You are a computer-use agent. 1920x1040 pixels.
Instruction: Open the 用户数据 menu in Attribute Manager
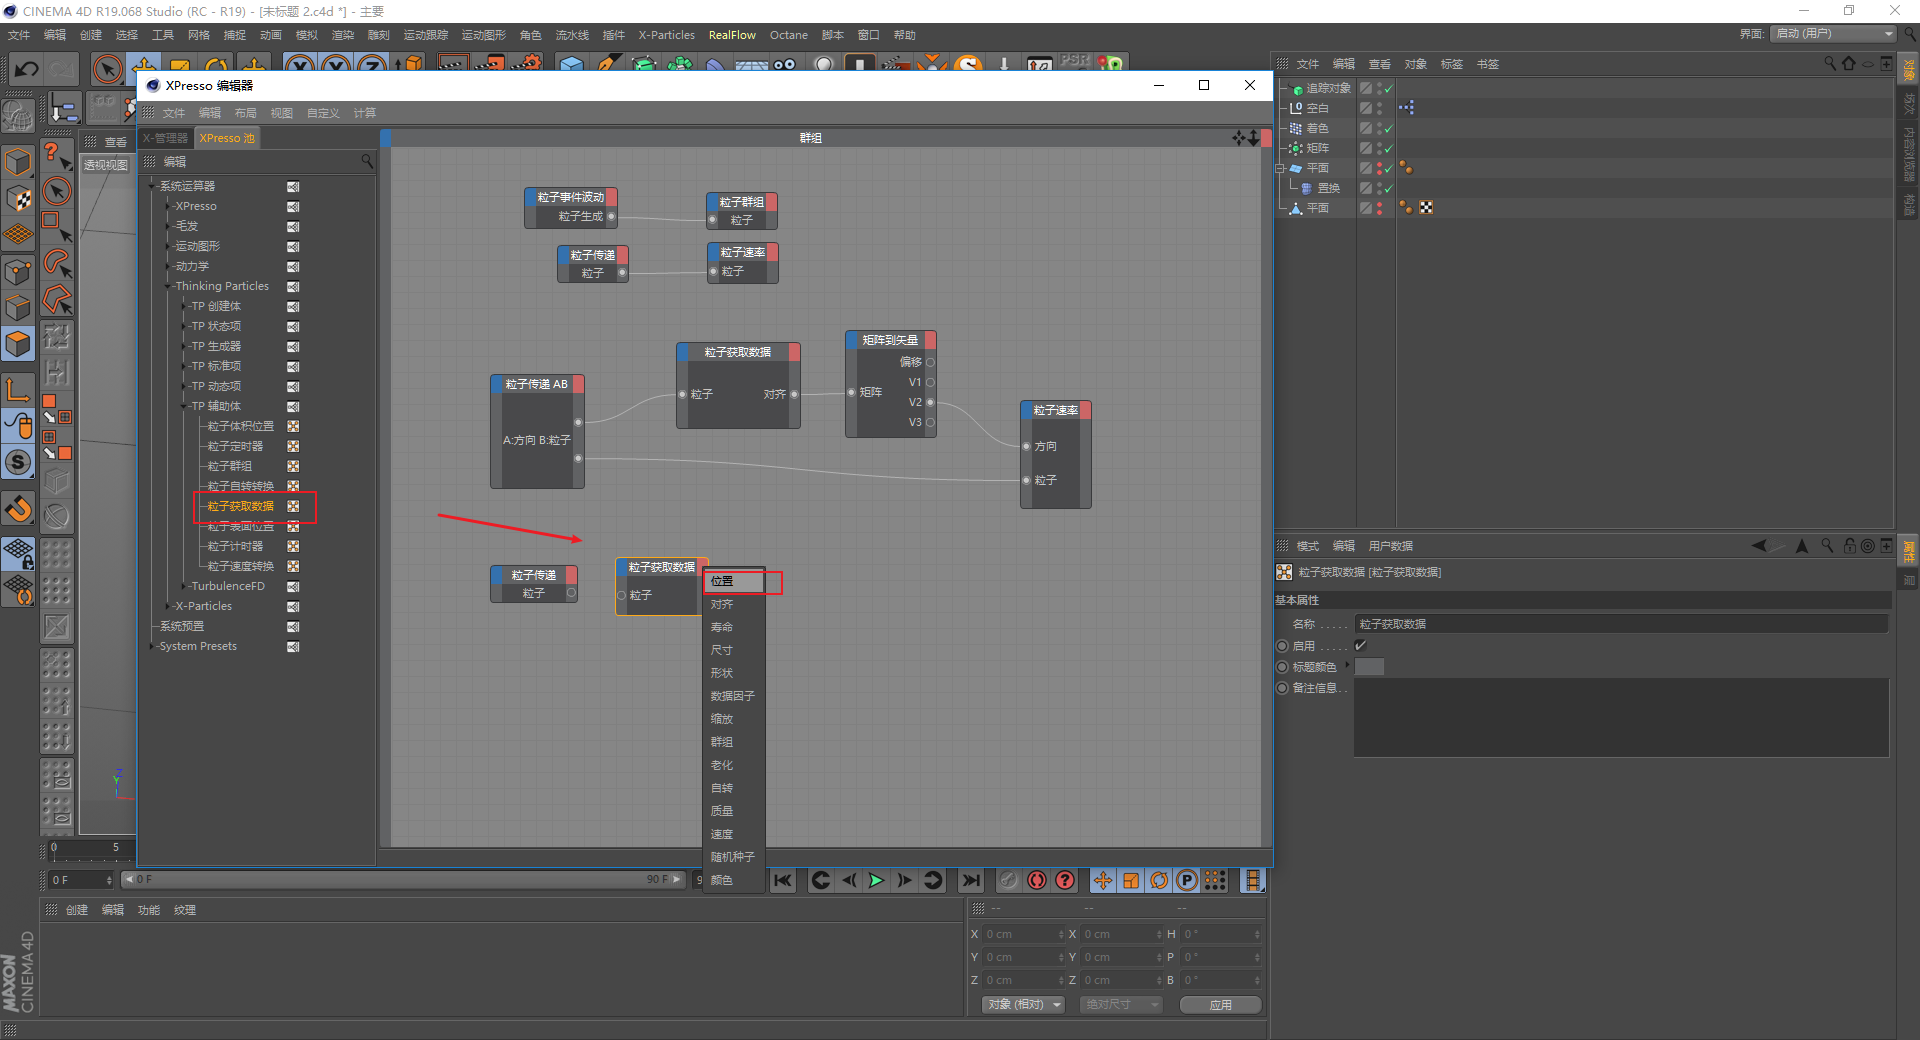coord(1391,546)
